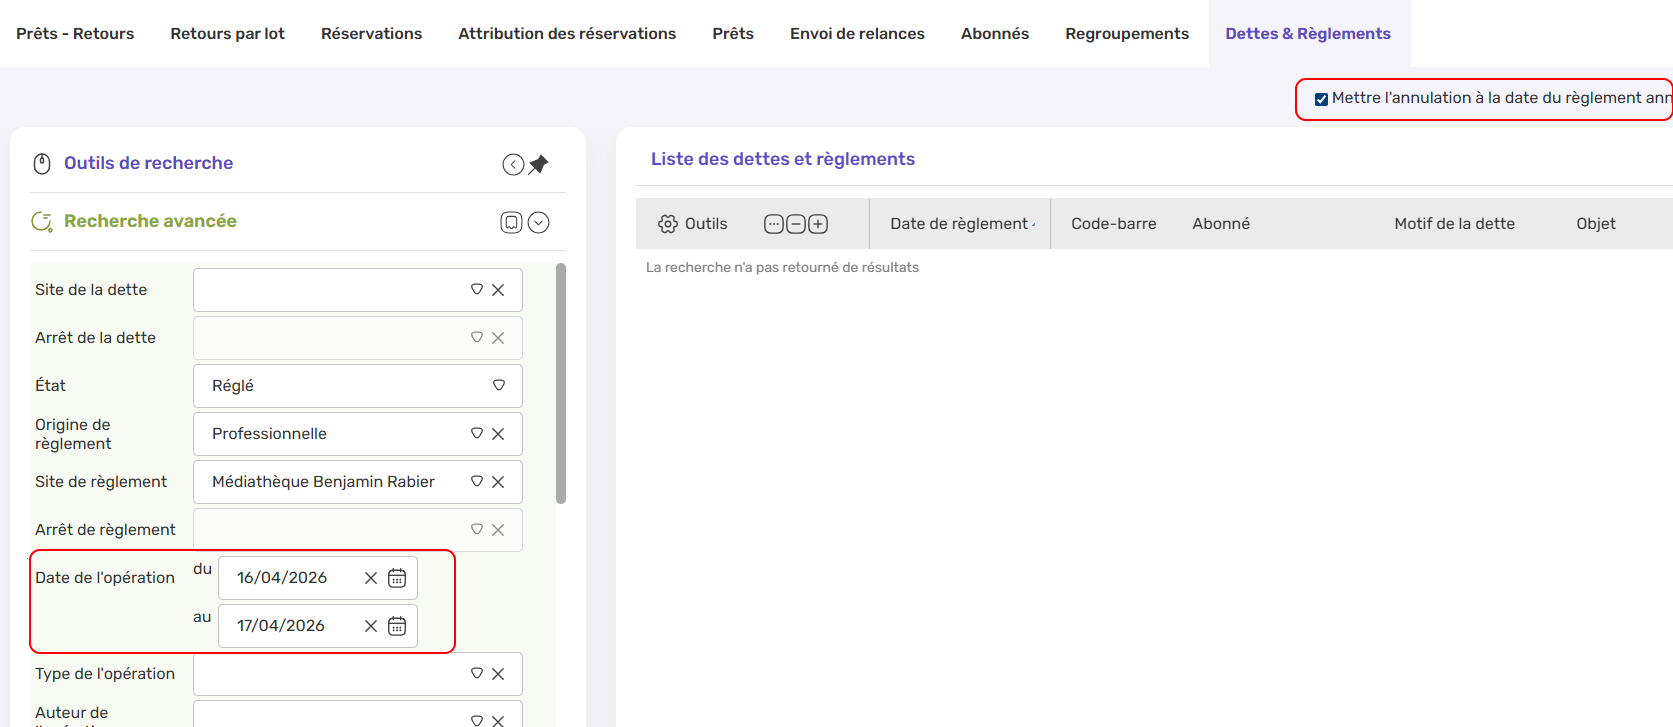
Task: Open the Prêts - Retours tab
Action: (75, 34)
